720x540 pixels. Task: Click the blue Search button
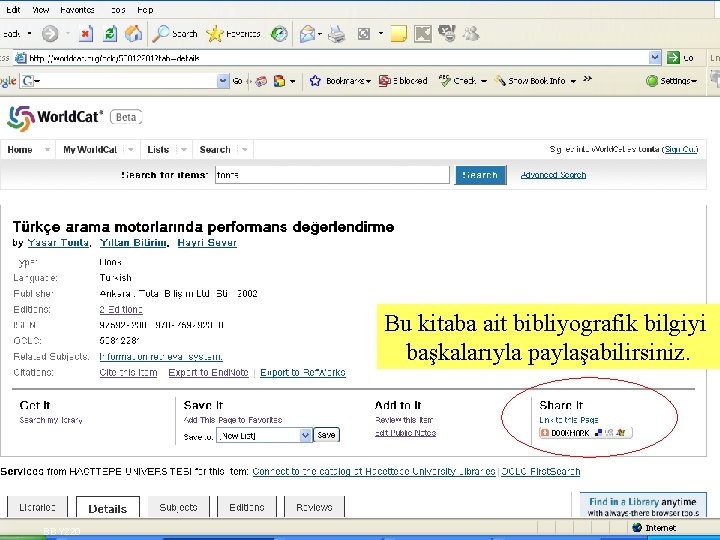click(480, 175)
